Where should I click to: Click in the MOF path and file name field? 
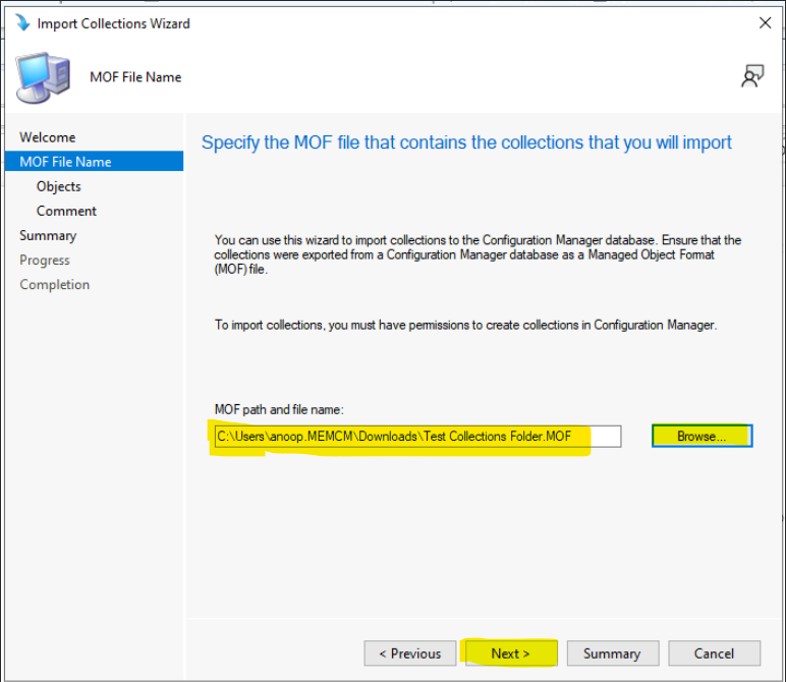(x=417, y=436)
